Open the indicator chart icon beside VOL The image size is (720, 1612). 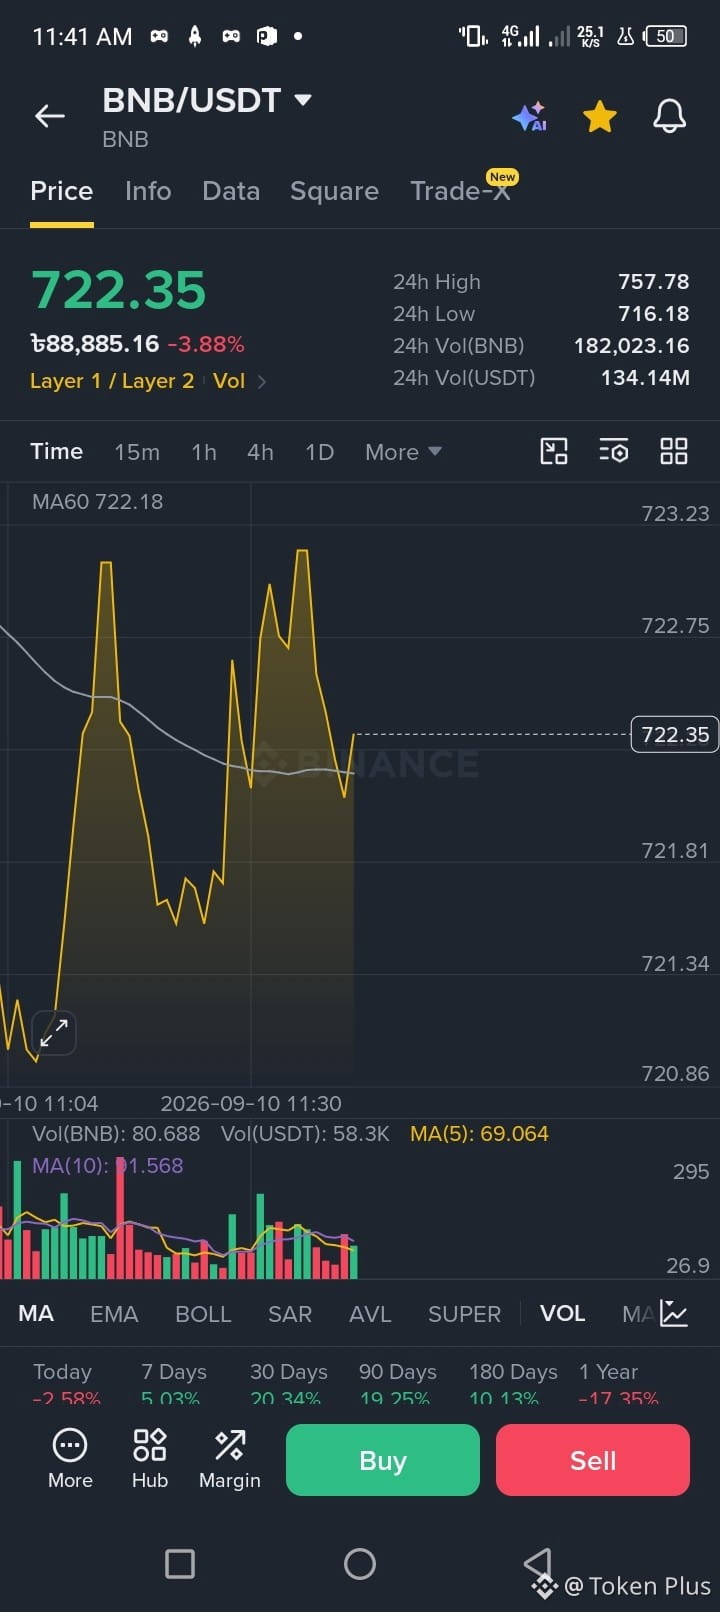[x=674, y=1314]
